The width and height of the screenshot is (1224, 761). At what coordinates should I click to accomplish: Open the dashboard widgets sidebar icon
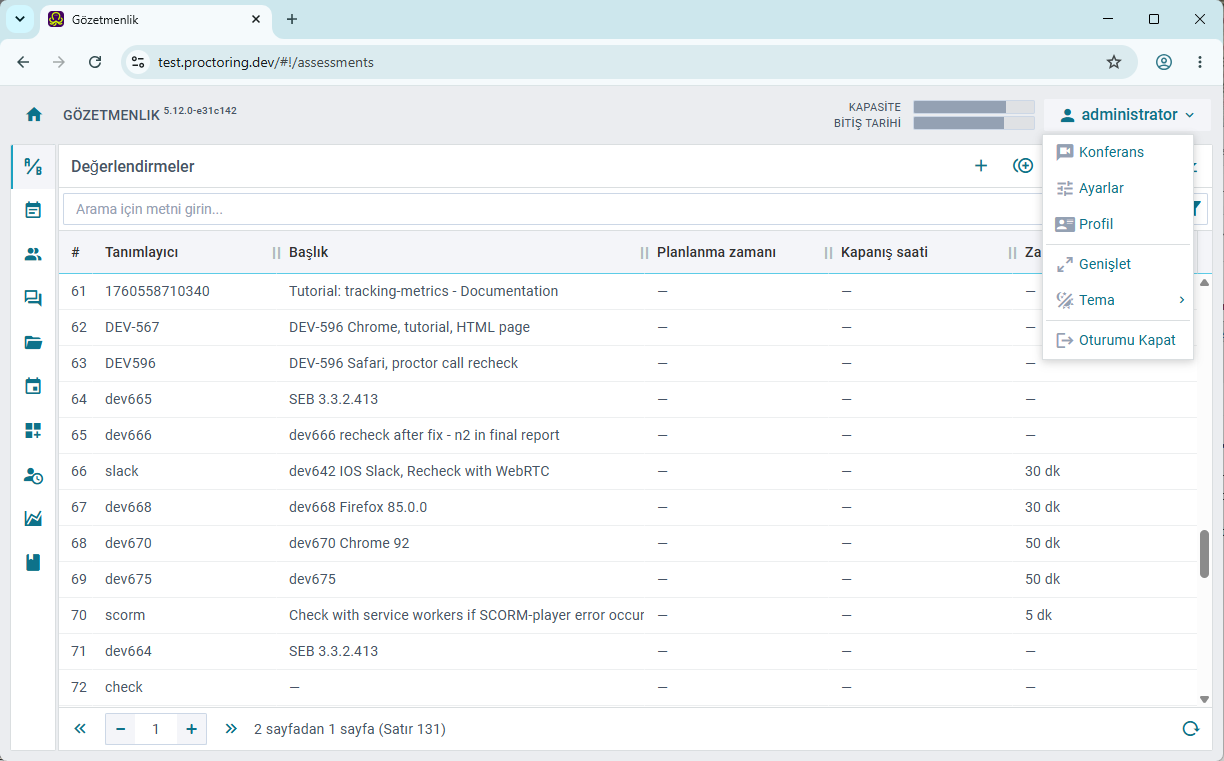coord(33,430)
